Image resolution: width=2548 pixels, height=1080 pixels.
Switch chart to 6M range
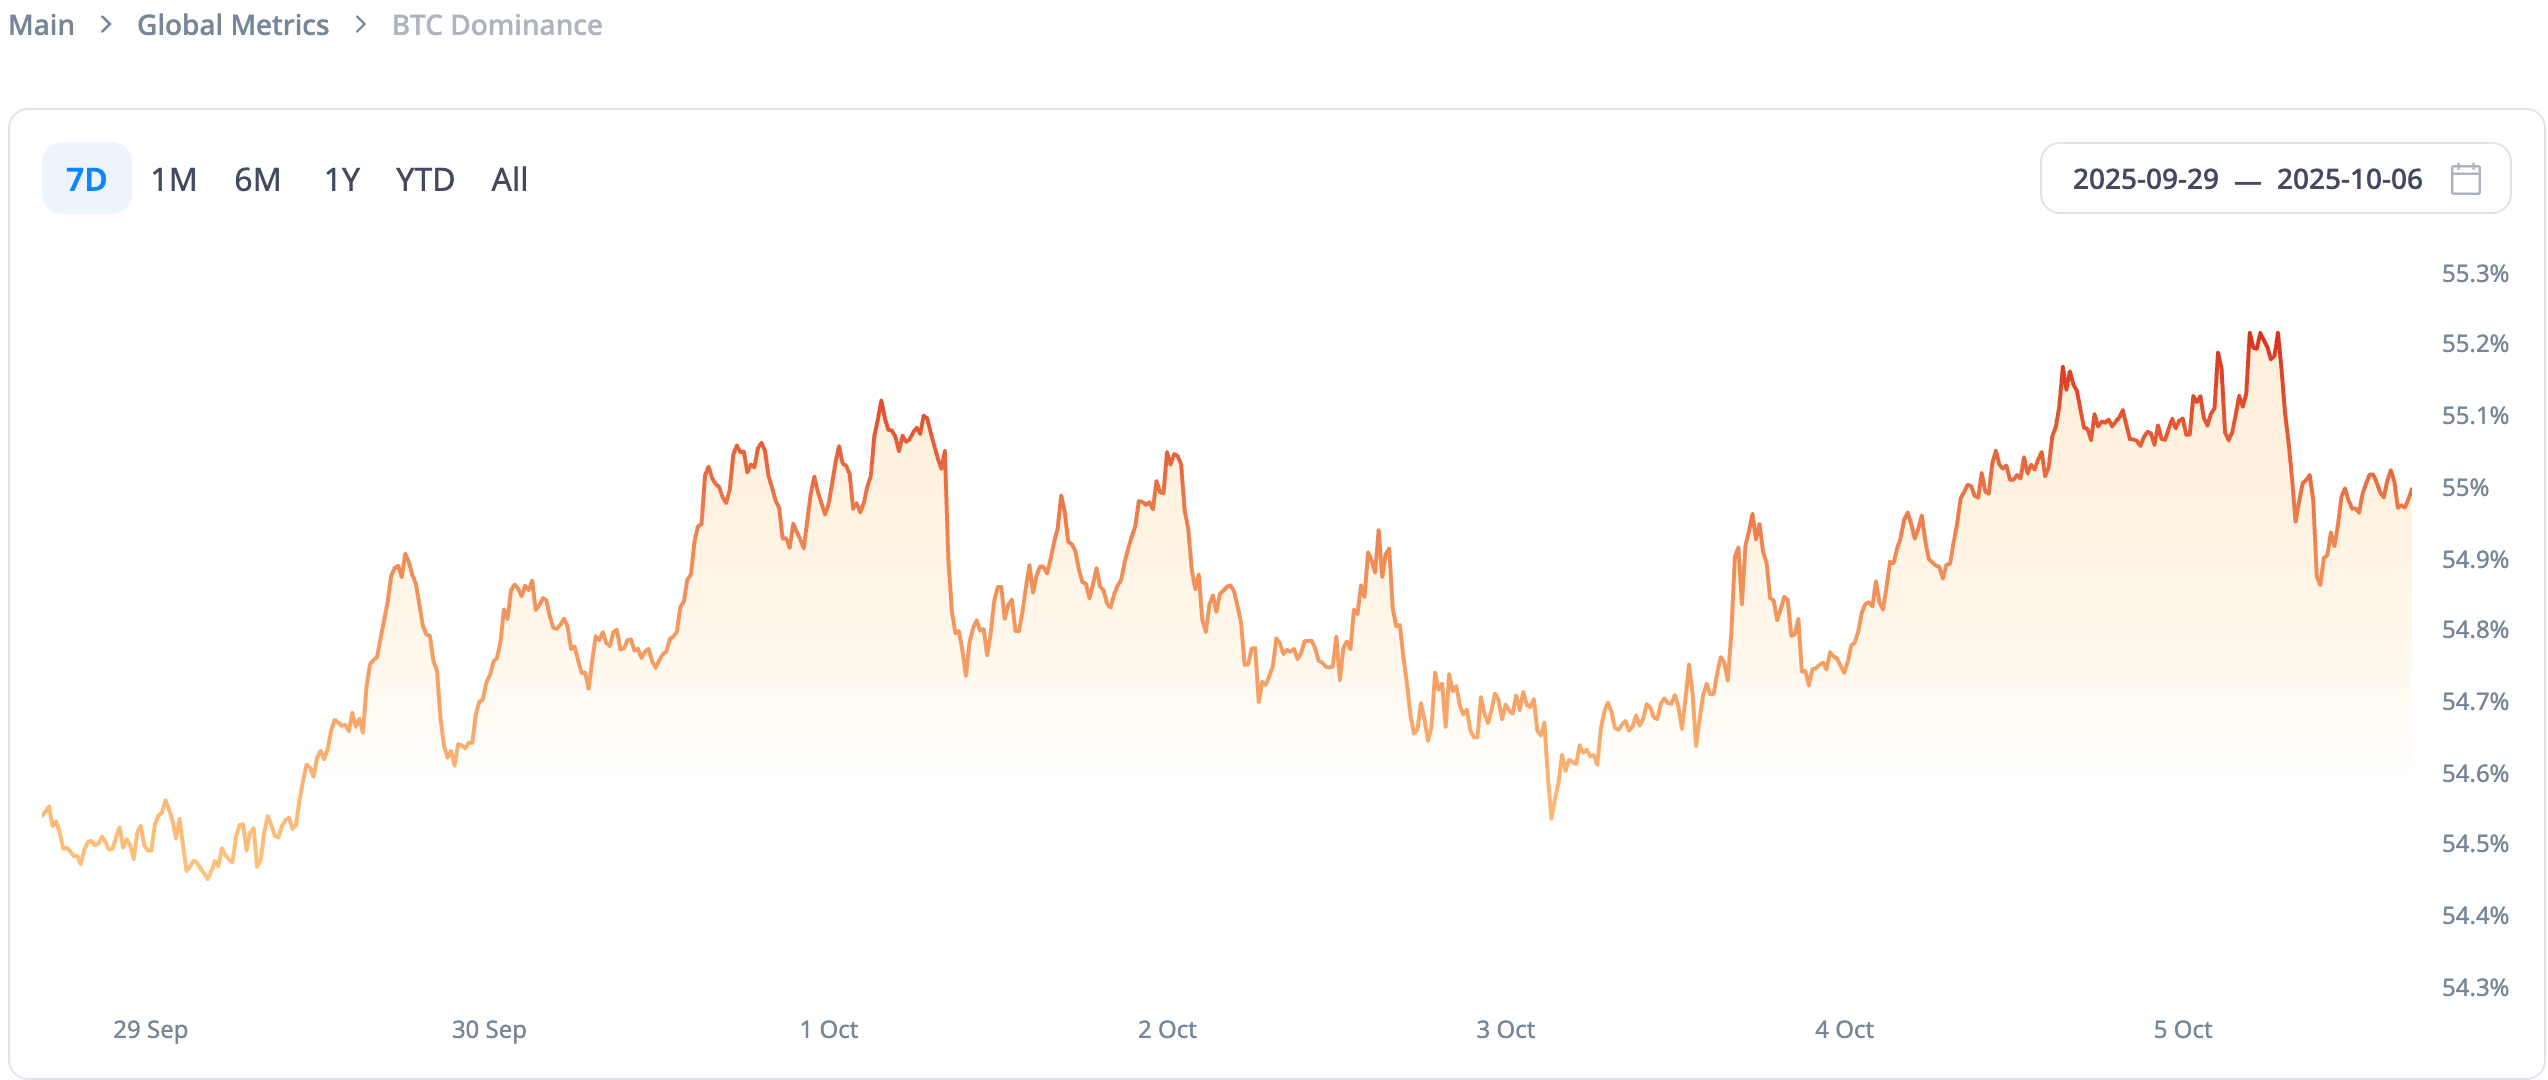coord(257,179)
